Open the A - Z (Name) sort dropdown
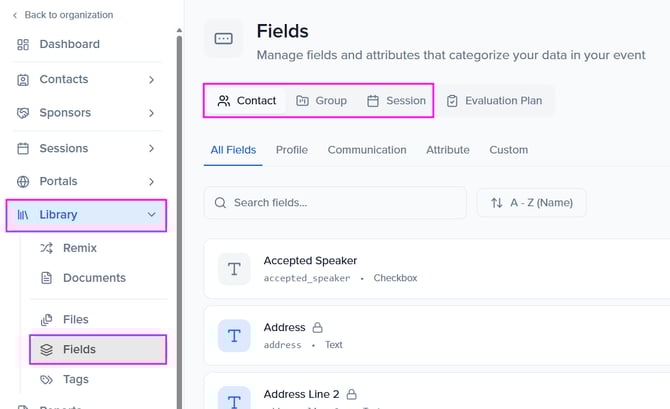This screenshot has height=409, width=670. point(531,203)
